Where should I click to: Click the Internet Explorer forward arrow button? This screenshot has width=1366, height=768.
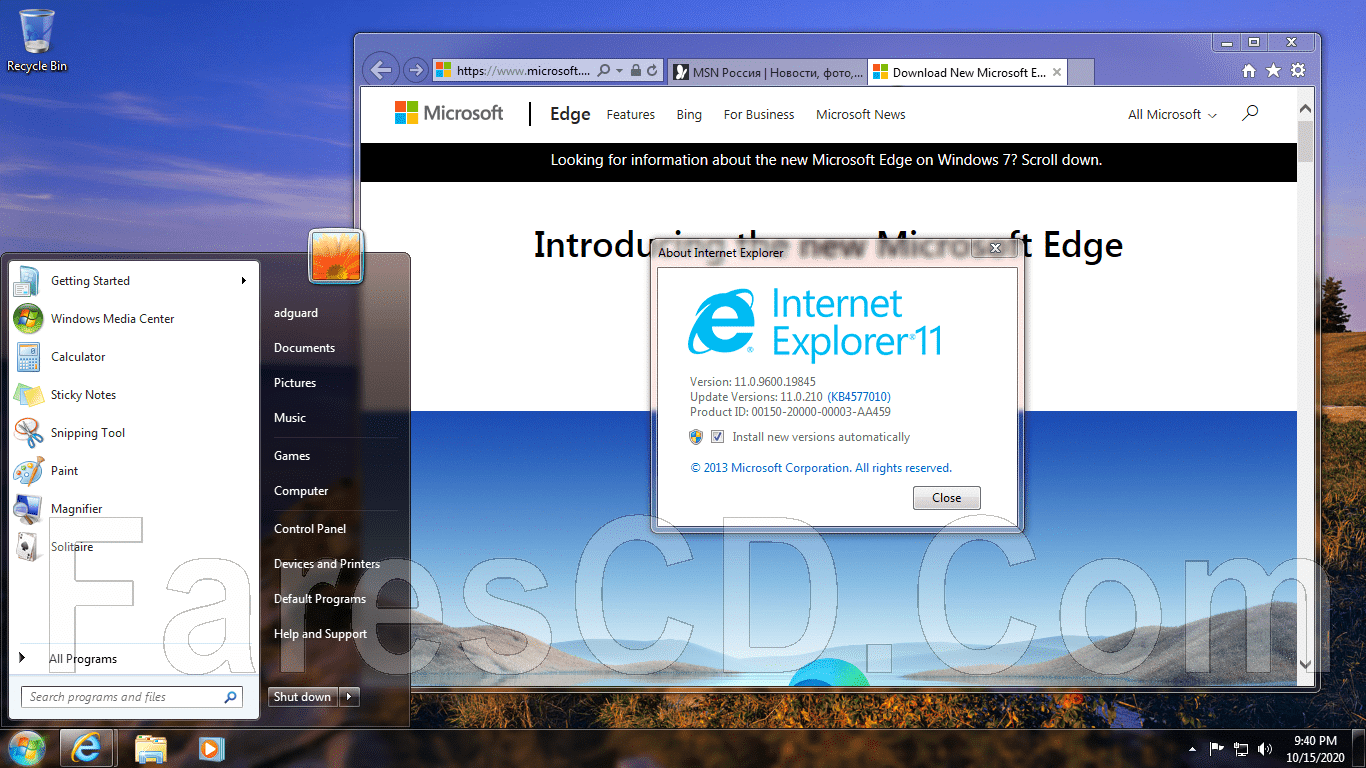(415, 71)
